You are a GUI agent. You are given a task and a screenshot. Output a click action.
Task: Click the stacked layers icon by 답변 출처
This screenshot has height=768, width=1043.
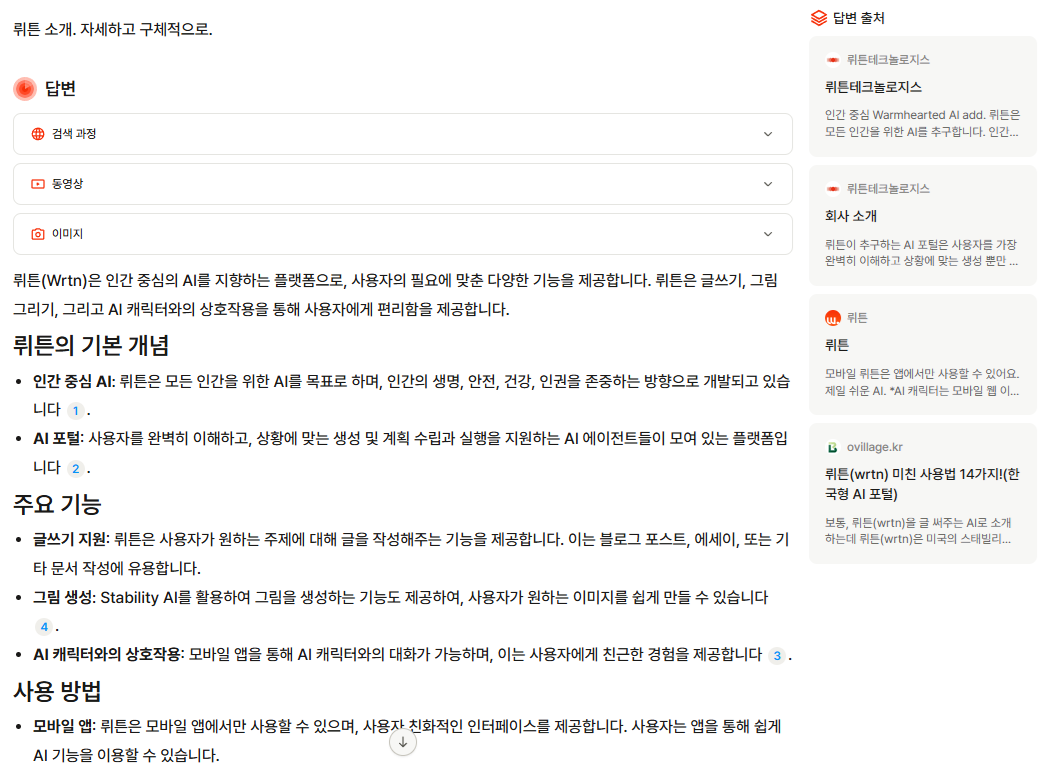[x=819, y=18]
